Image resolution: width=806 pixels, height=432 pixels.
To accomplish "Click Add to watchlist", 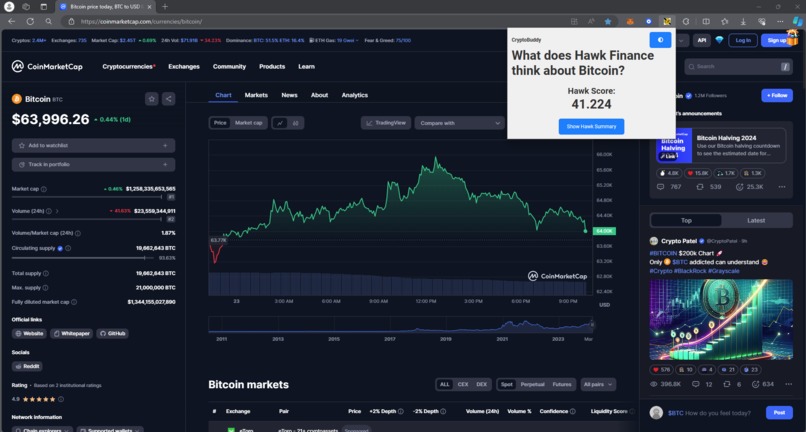I will point(93,146).
